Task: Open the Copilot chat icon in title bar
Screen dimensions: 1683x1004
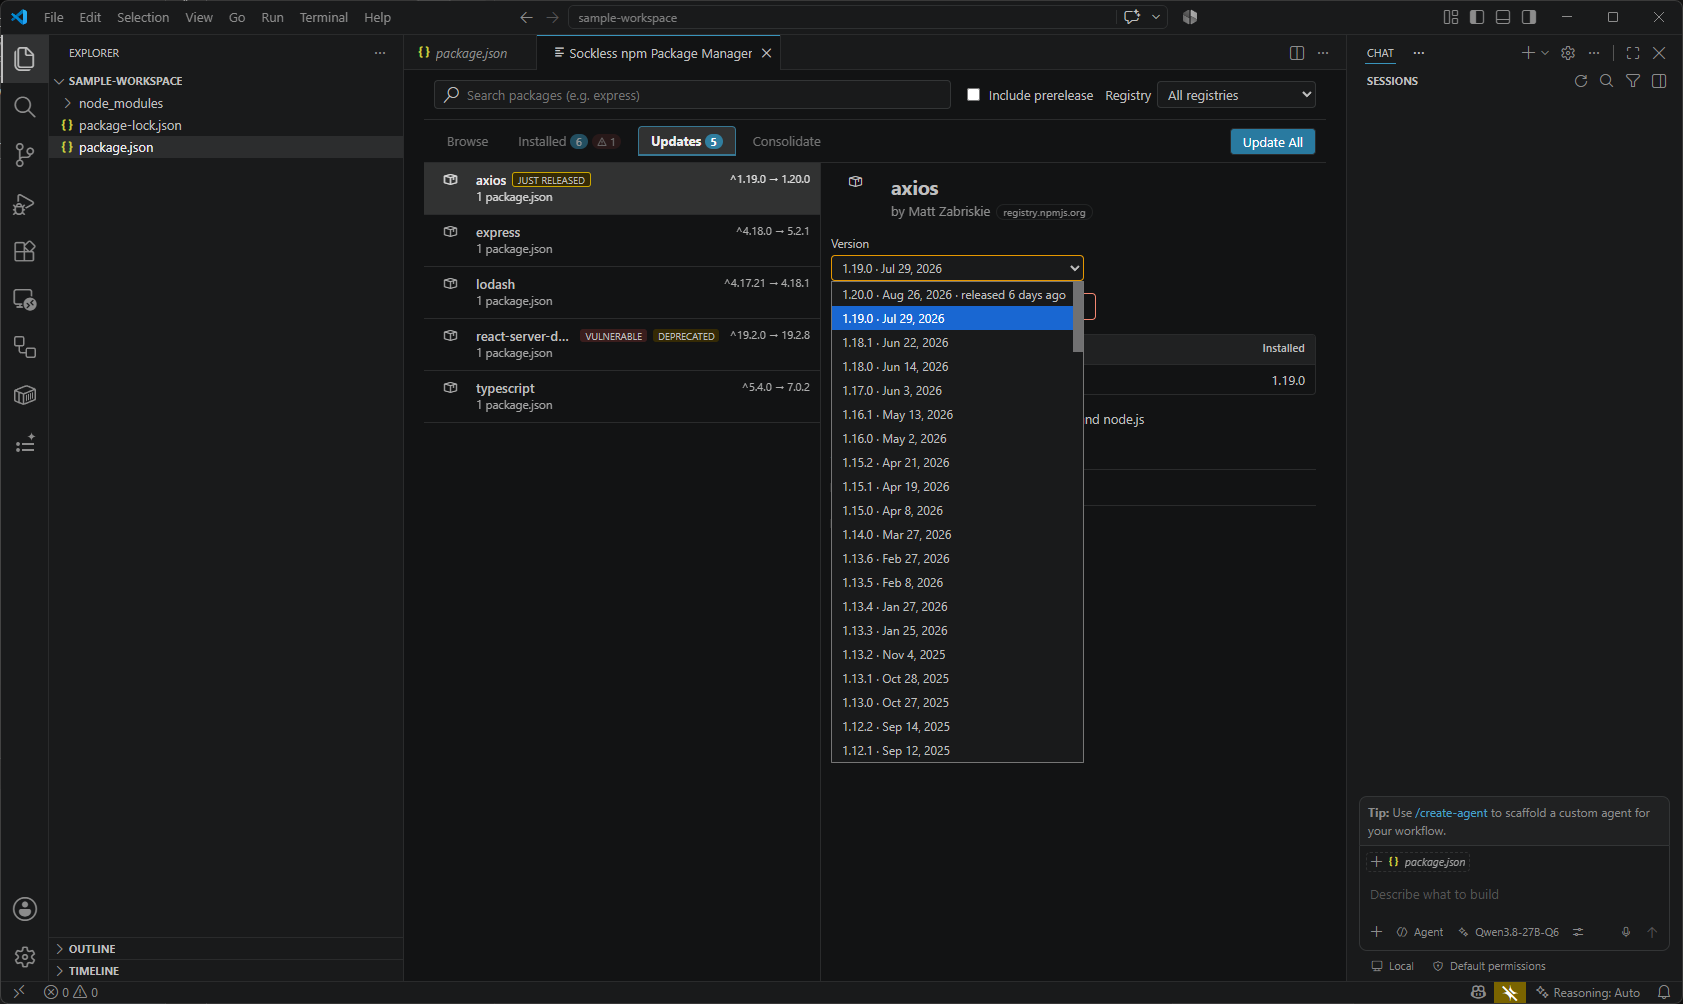Action: coord(1132,17)
